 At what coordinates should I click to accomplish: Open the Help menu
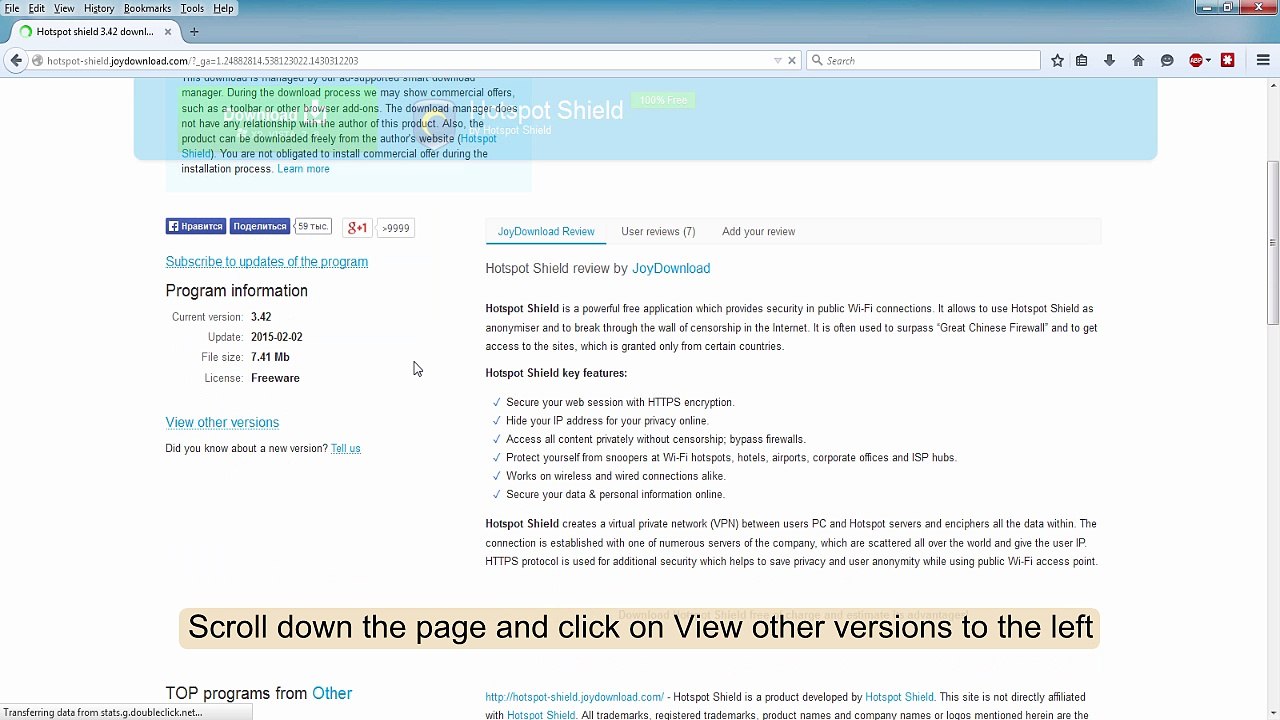(223, 8)
